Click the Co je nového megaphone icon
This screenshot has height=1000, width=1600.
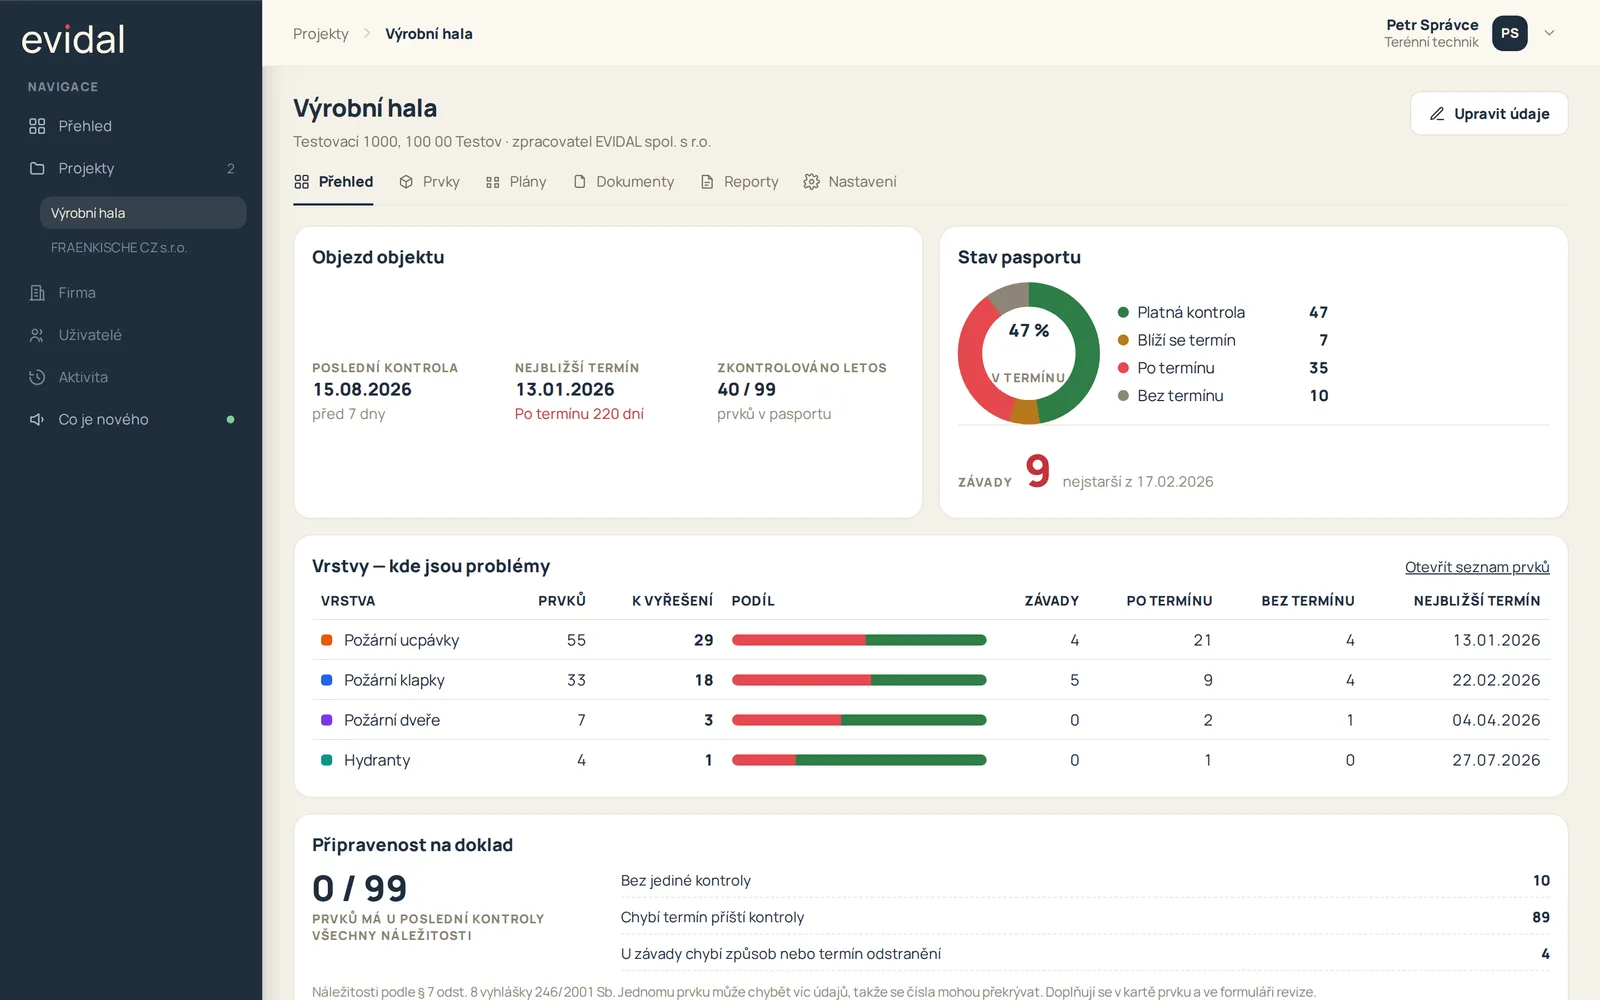point(37,419)
